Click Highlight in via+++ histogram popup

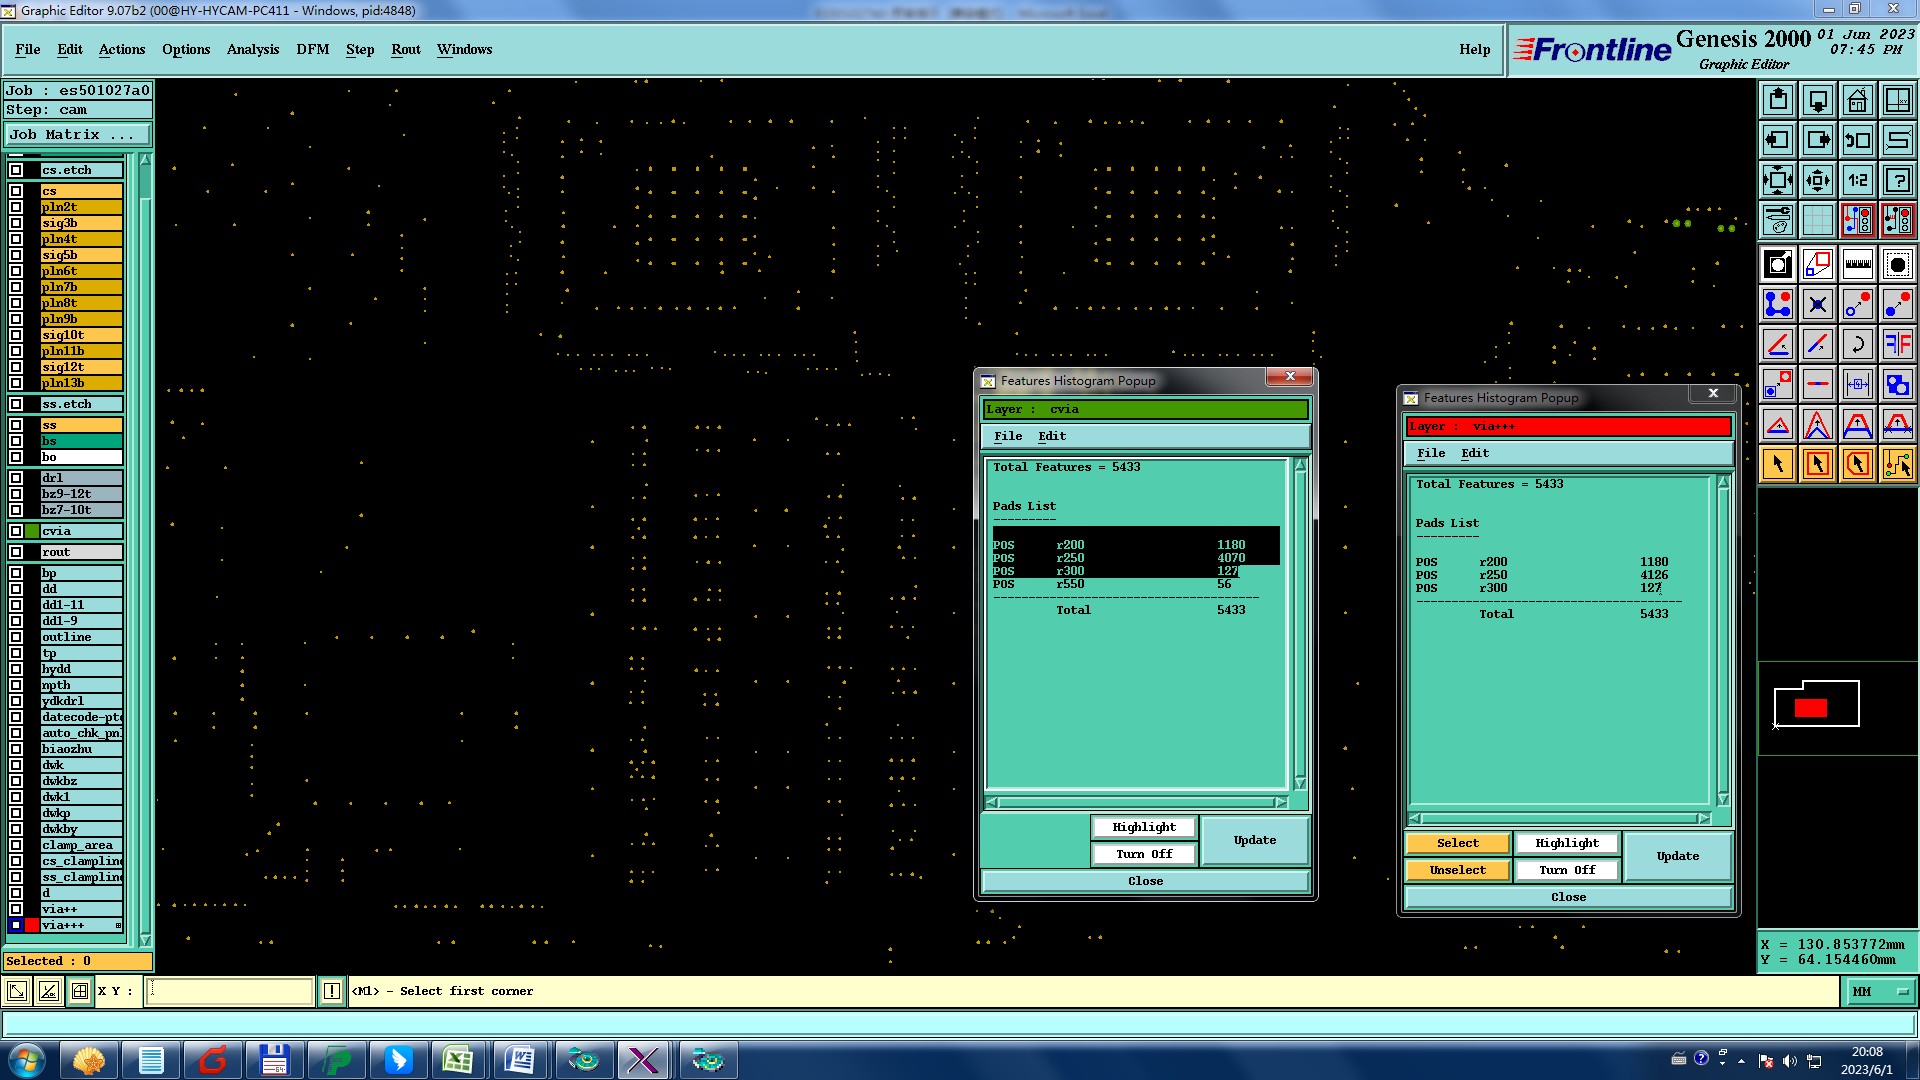coord(1566,843)
